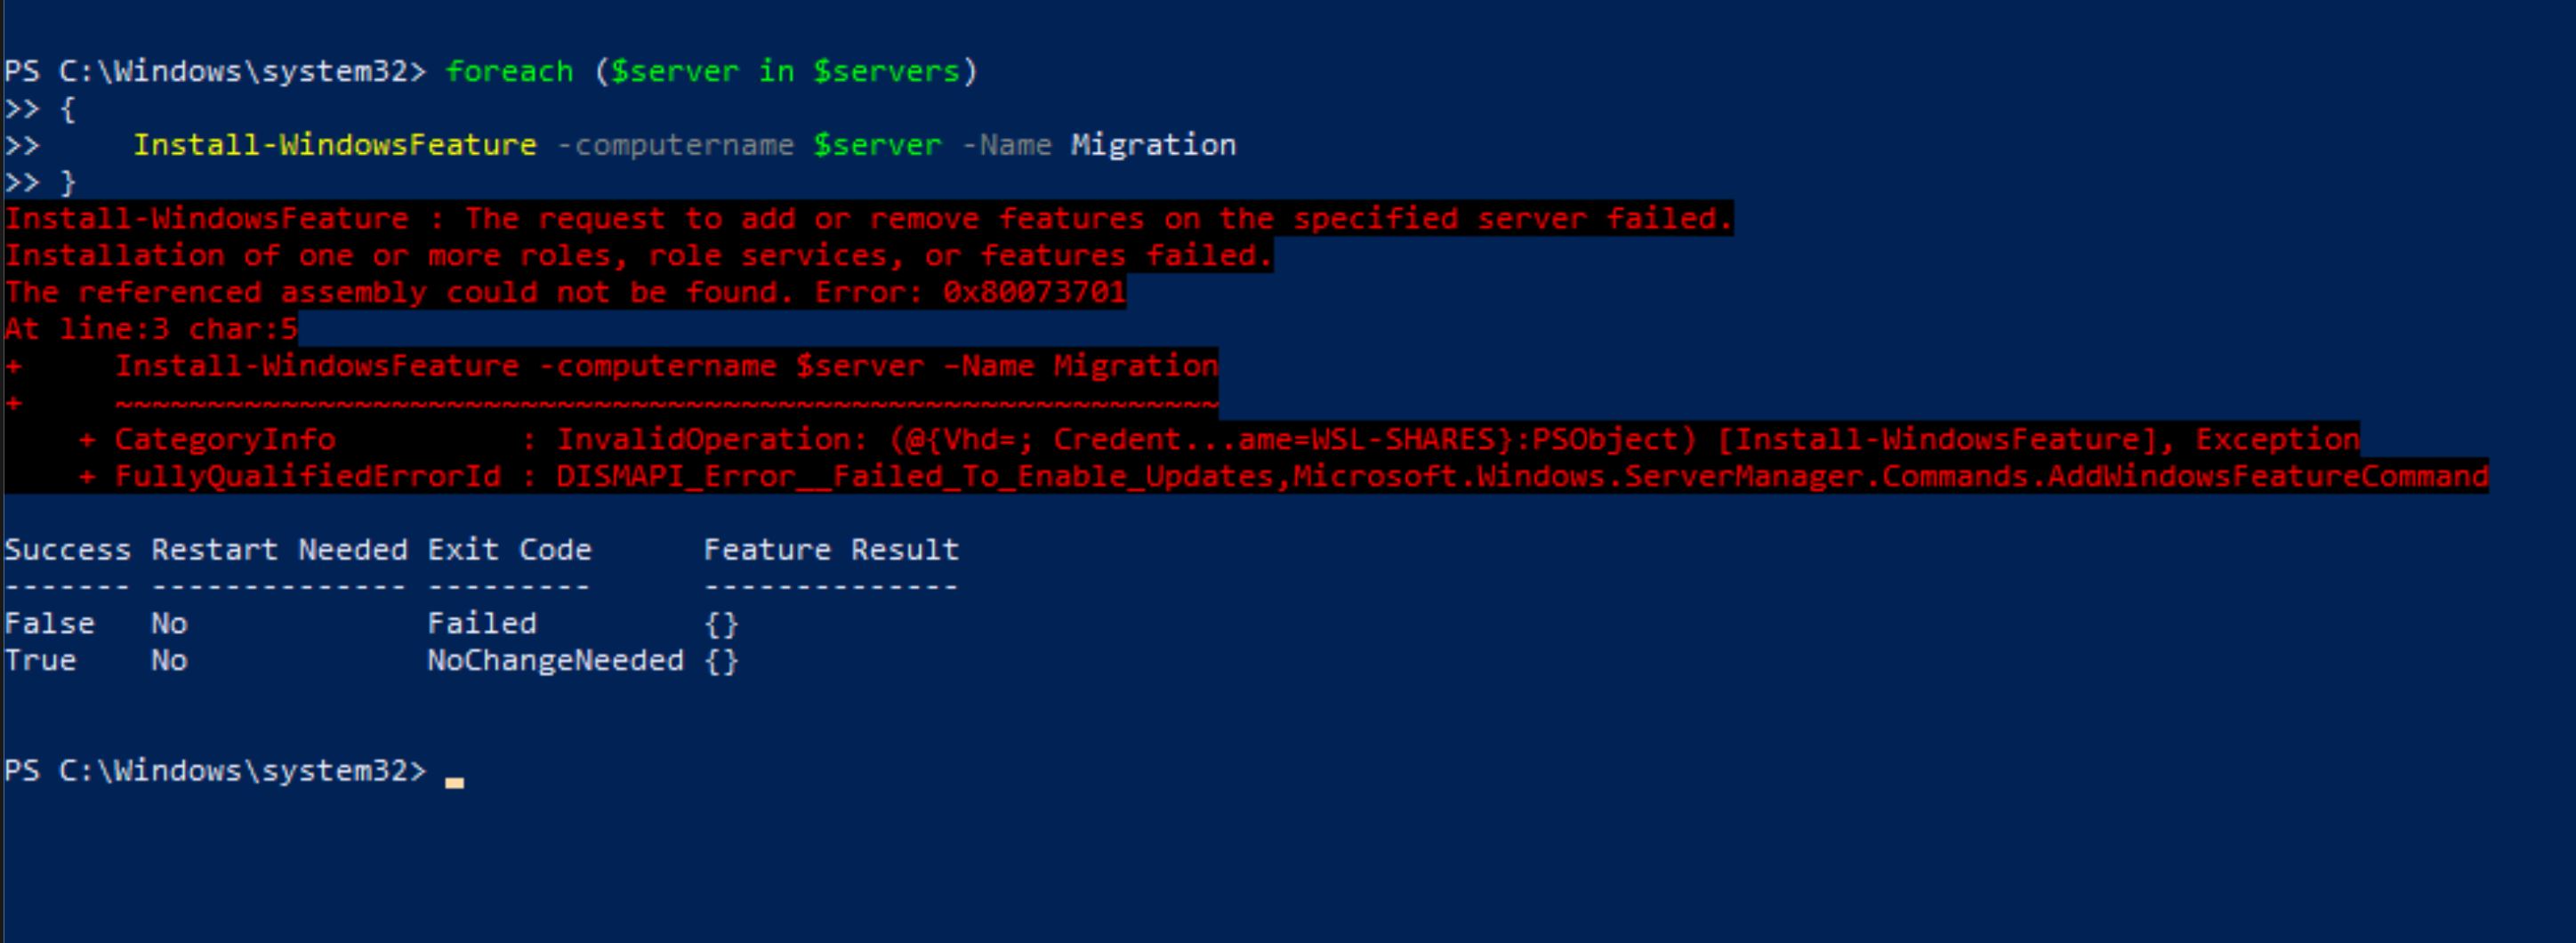The image size is (2576, 943).
Task: Click the $servers variable in the foreach statement
Action: click(x=887, y=72)
